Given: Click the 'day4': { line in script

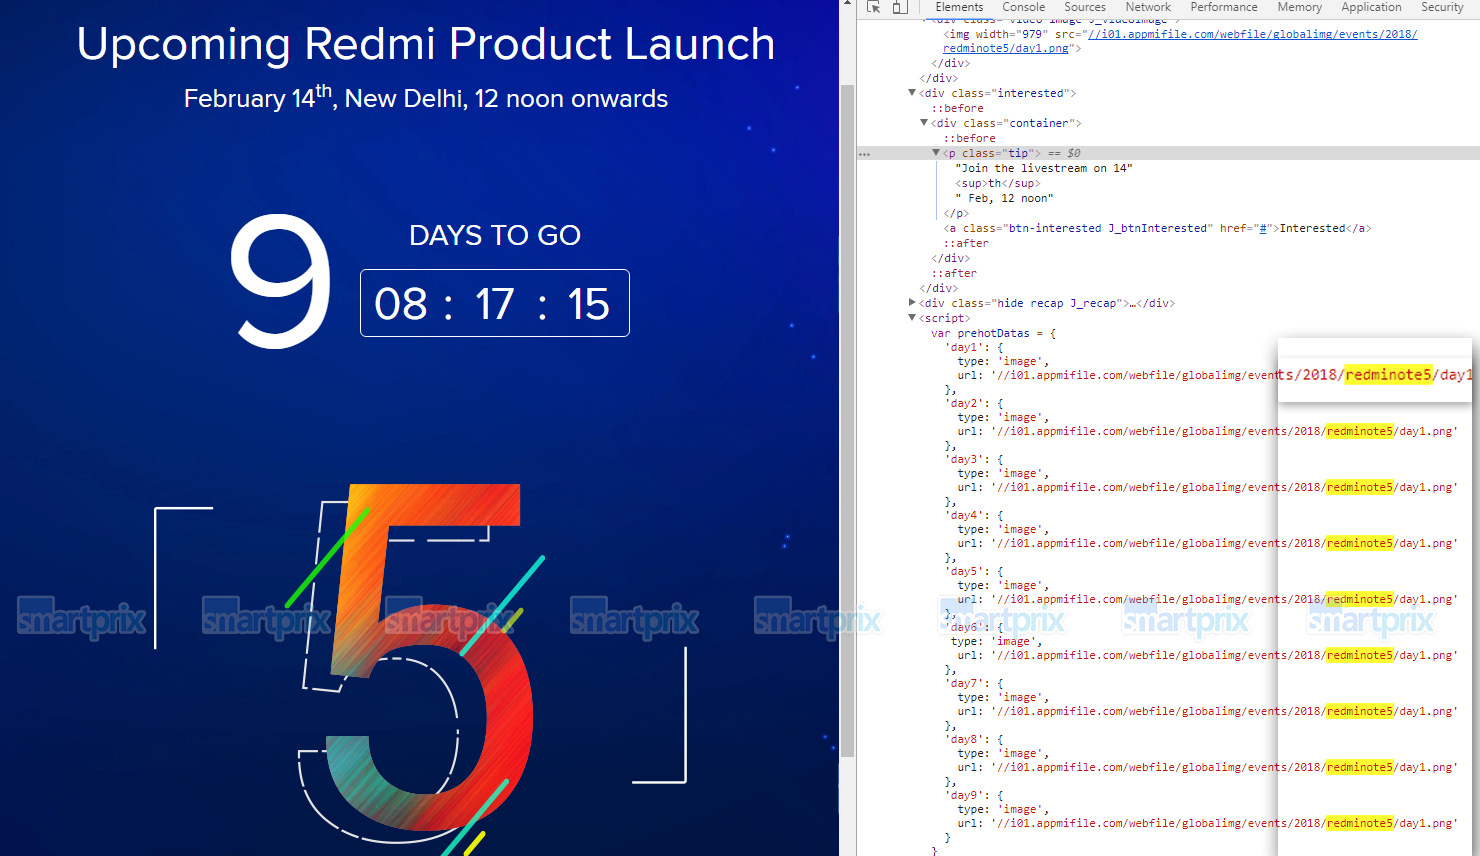Looking at the screenshot, I should pos(974,515).
